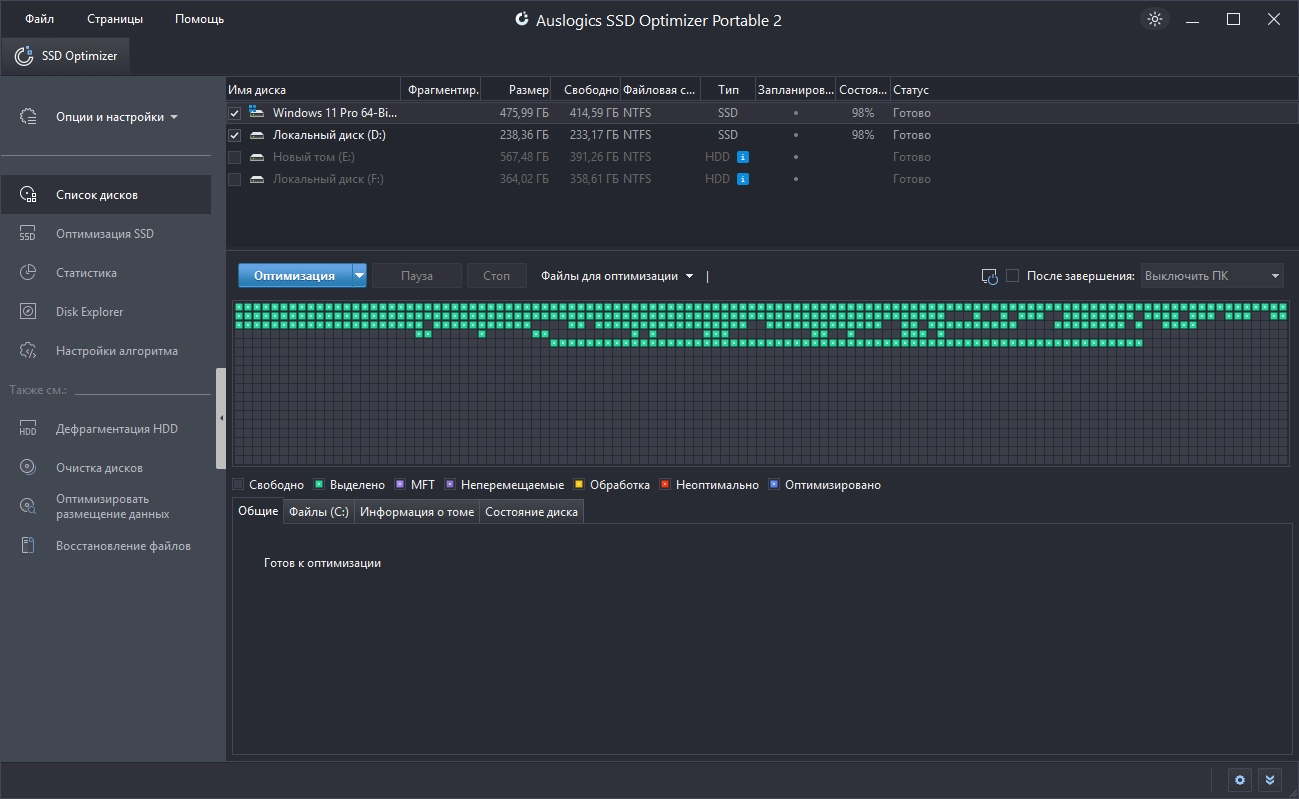Click the Обработка yellow legend swatch
This screenshot has height=799, width=1299.
(x=579, y=485)
